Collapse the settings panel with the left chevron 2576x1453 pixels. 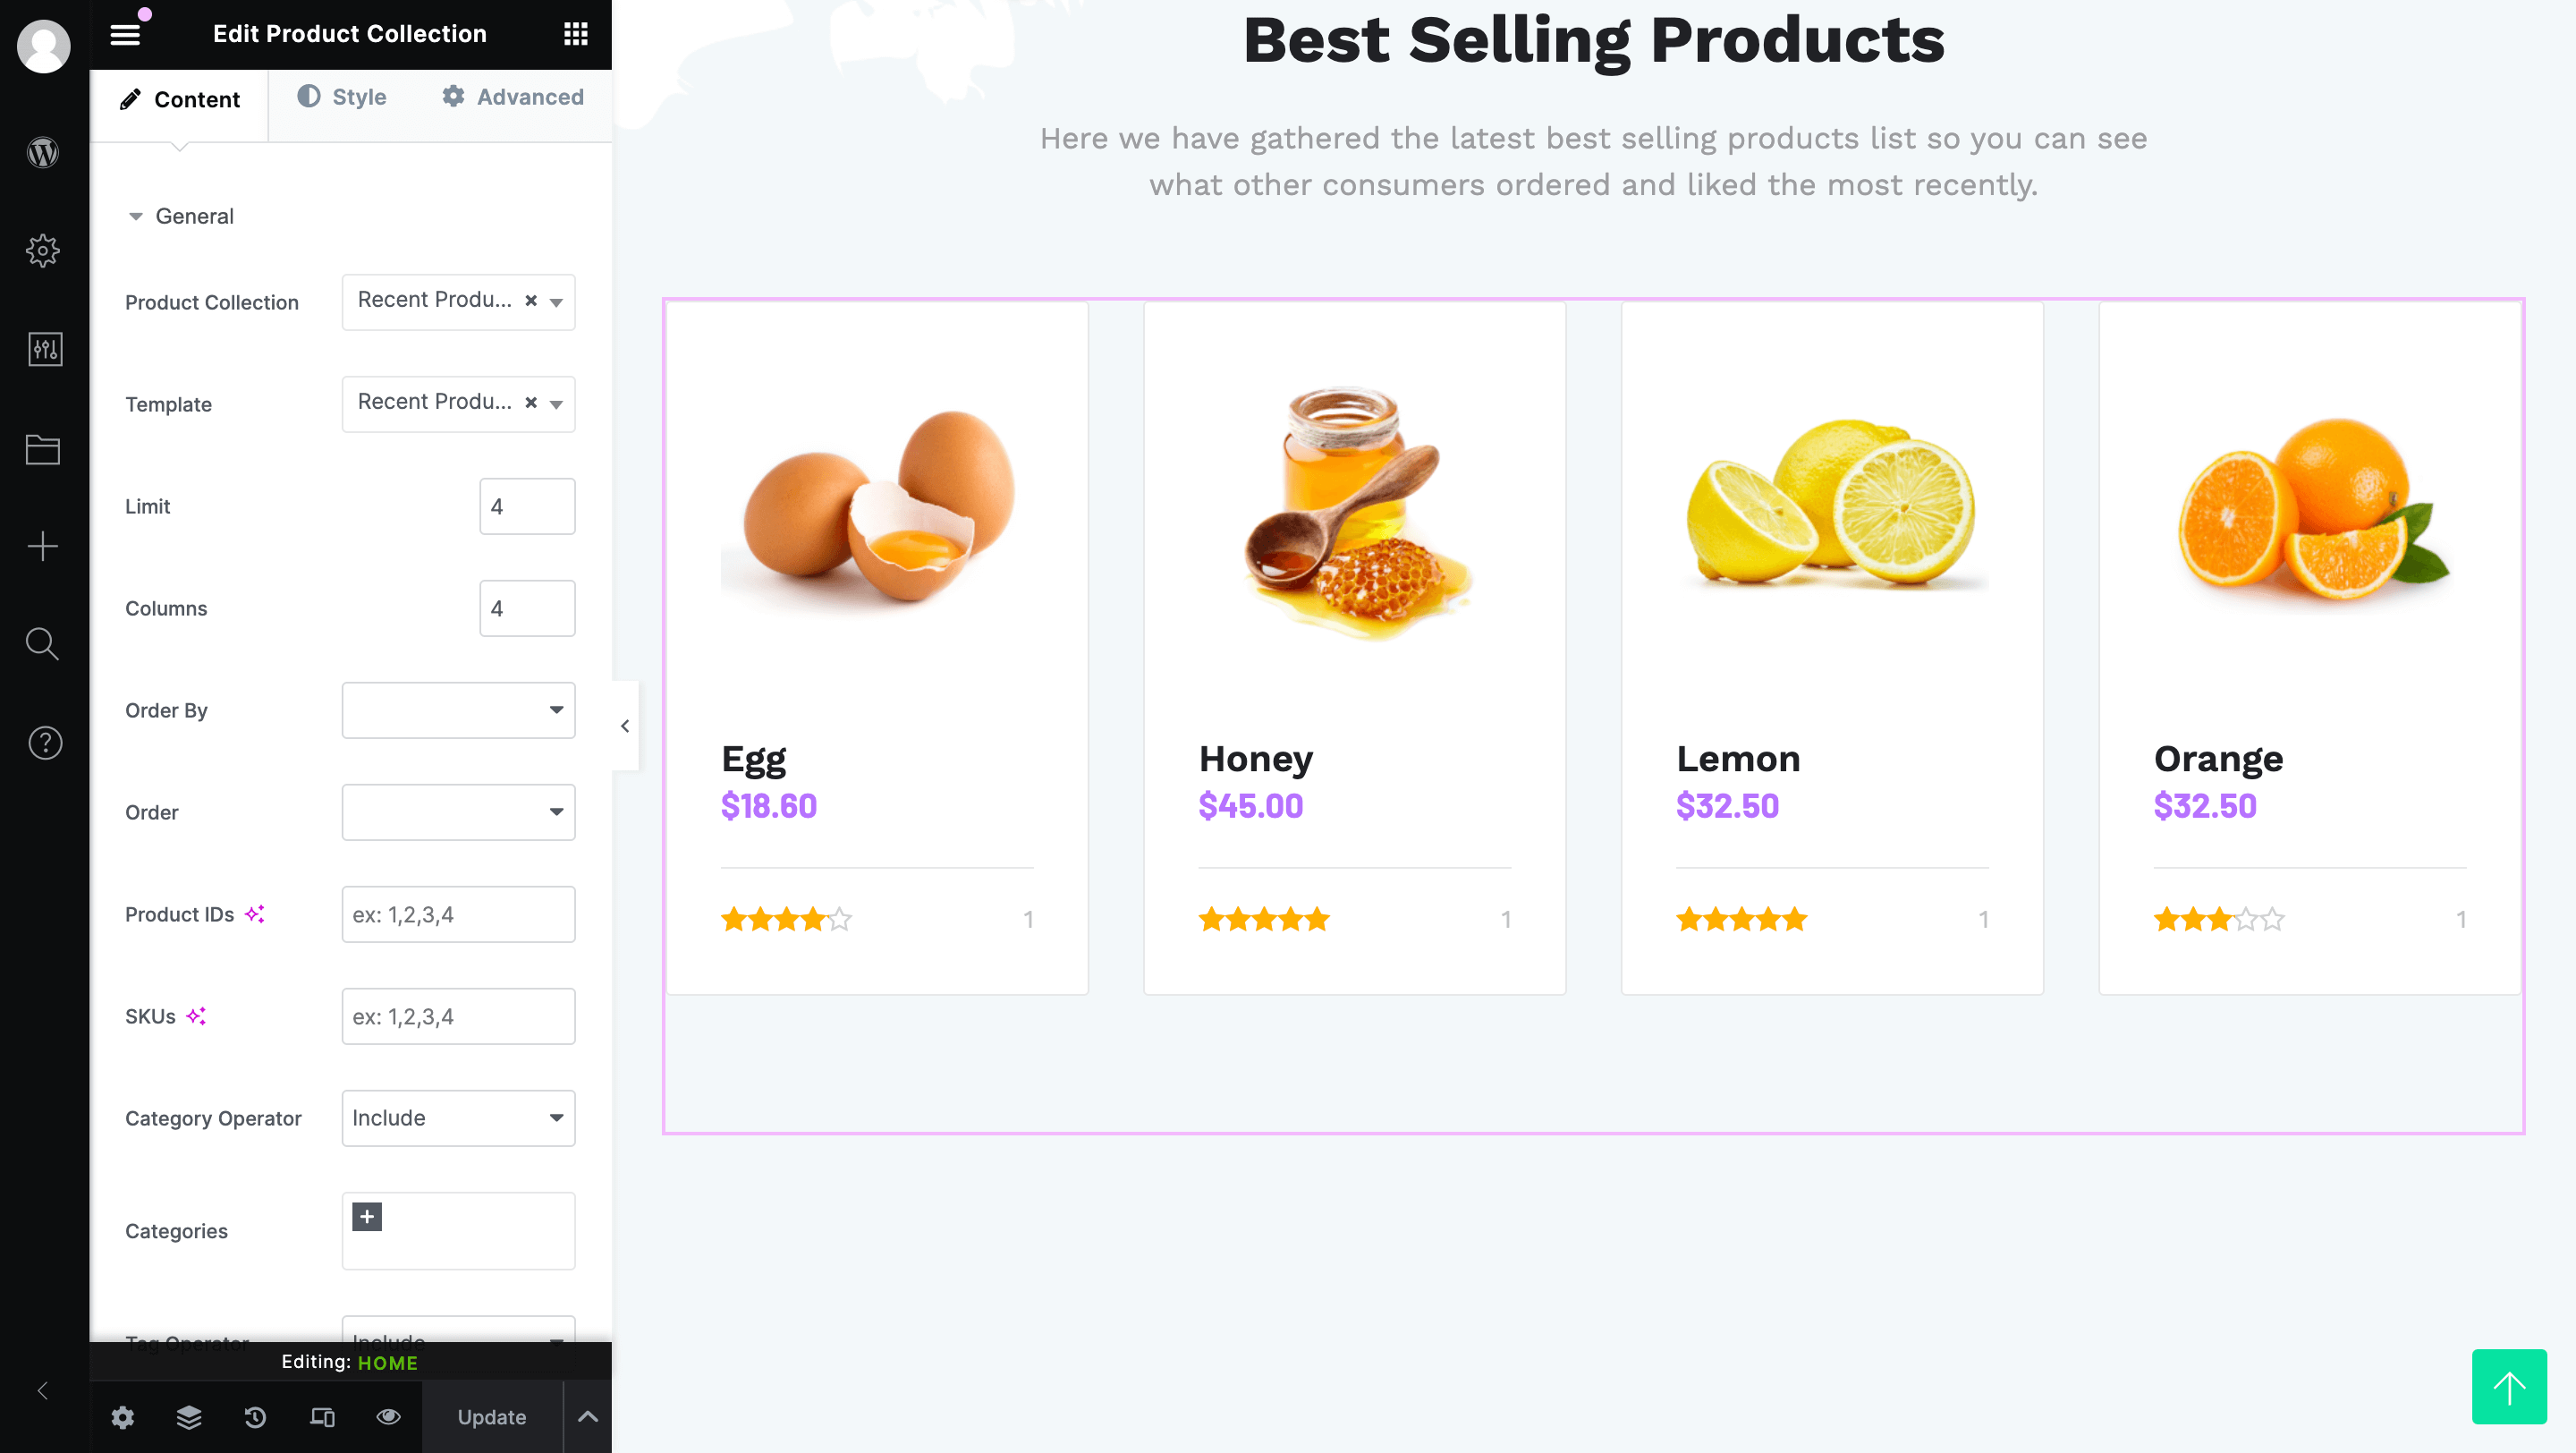[x=625, y=726]
